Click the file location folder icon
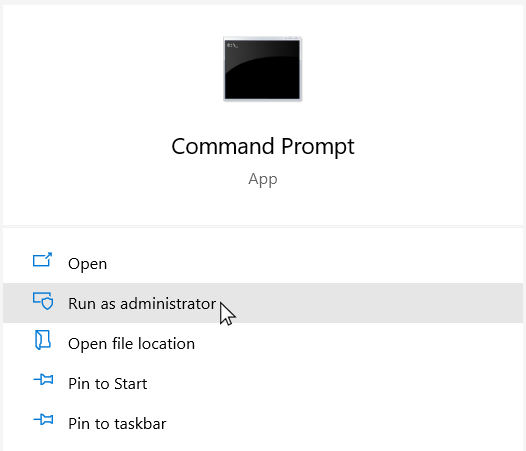Viewport: 526px width, 451px height. tap(43, 340)
